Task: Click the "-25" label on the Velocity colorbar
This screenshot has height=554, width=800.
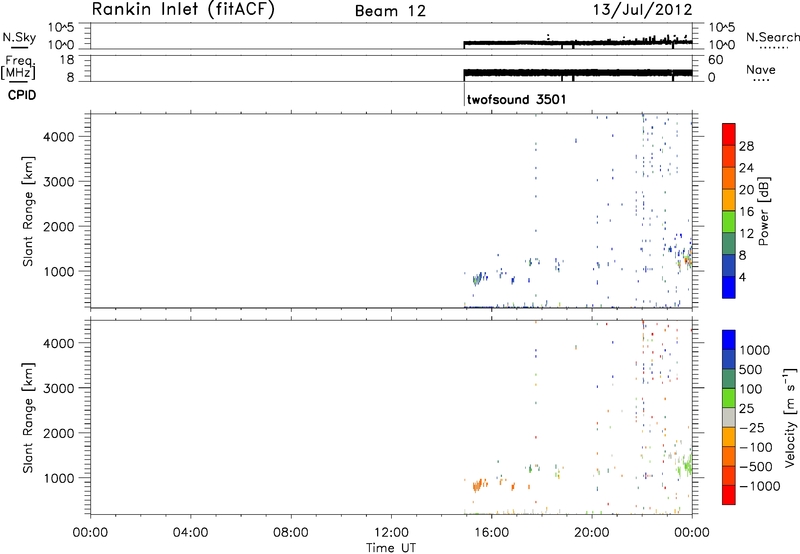Action: tap(752, 427)
